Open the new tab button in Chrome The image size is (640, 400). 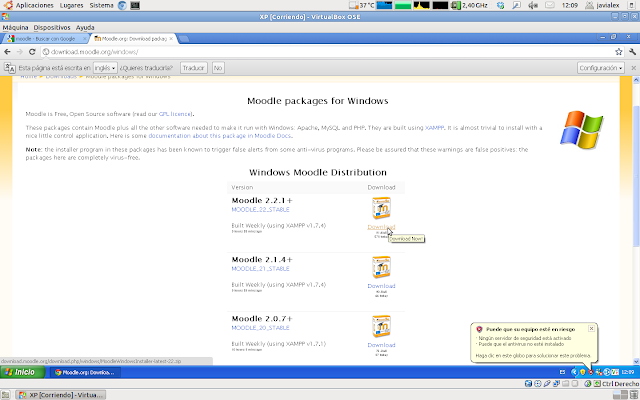[x=184, y=39]
